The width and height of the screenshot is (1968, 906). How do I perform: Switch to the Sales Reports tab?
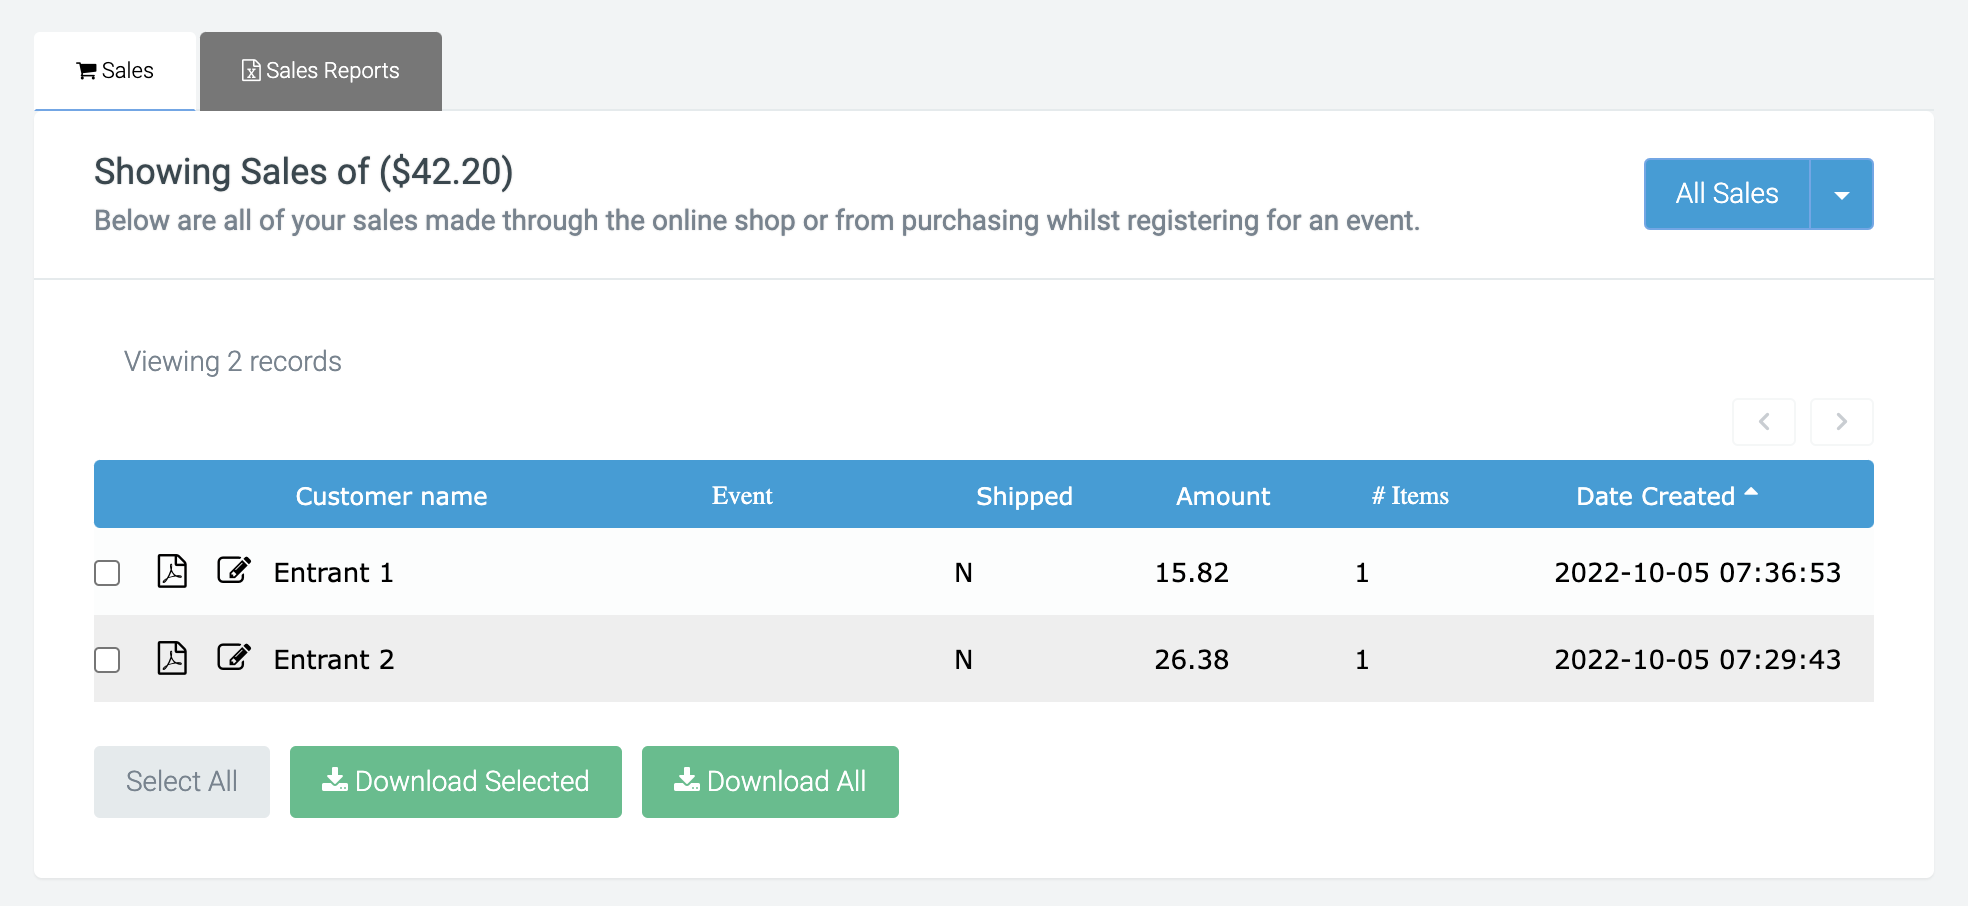pyautogui.click(x=321, y=71)
